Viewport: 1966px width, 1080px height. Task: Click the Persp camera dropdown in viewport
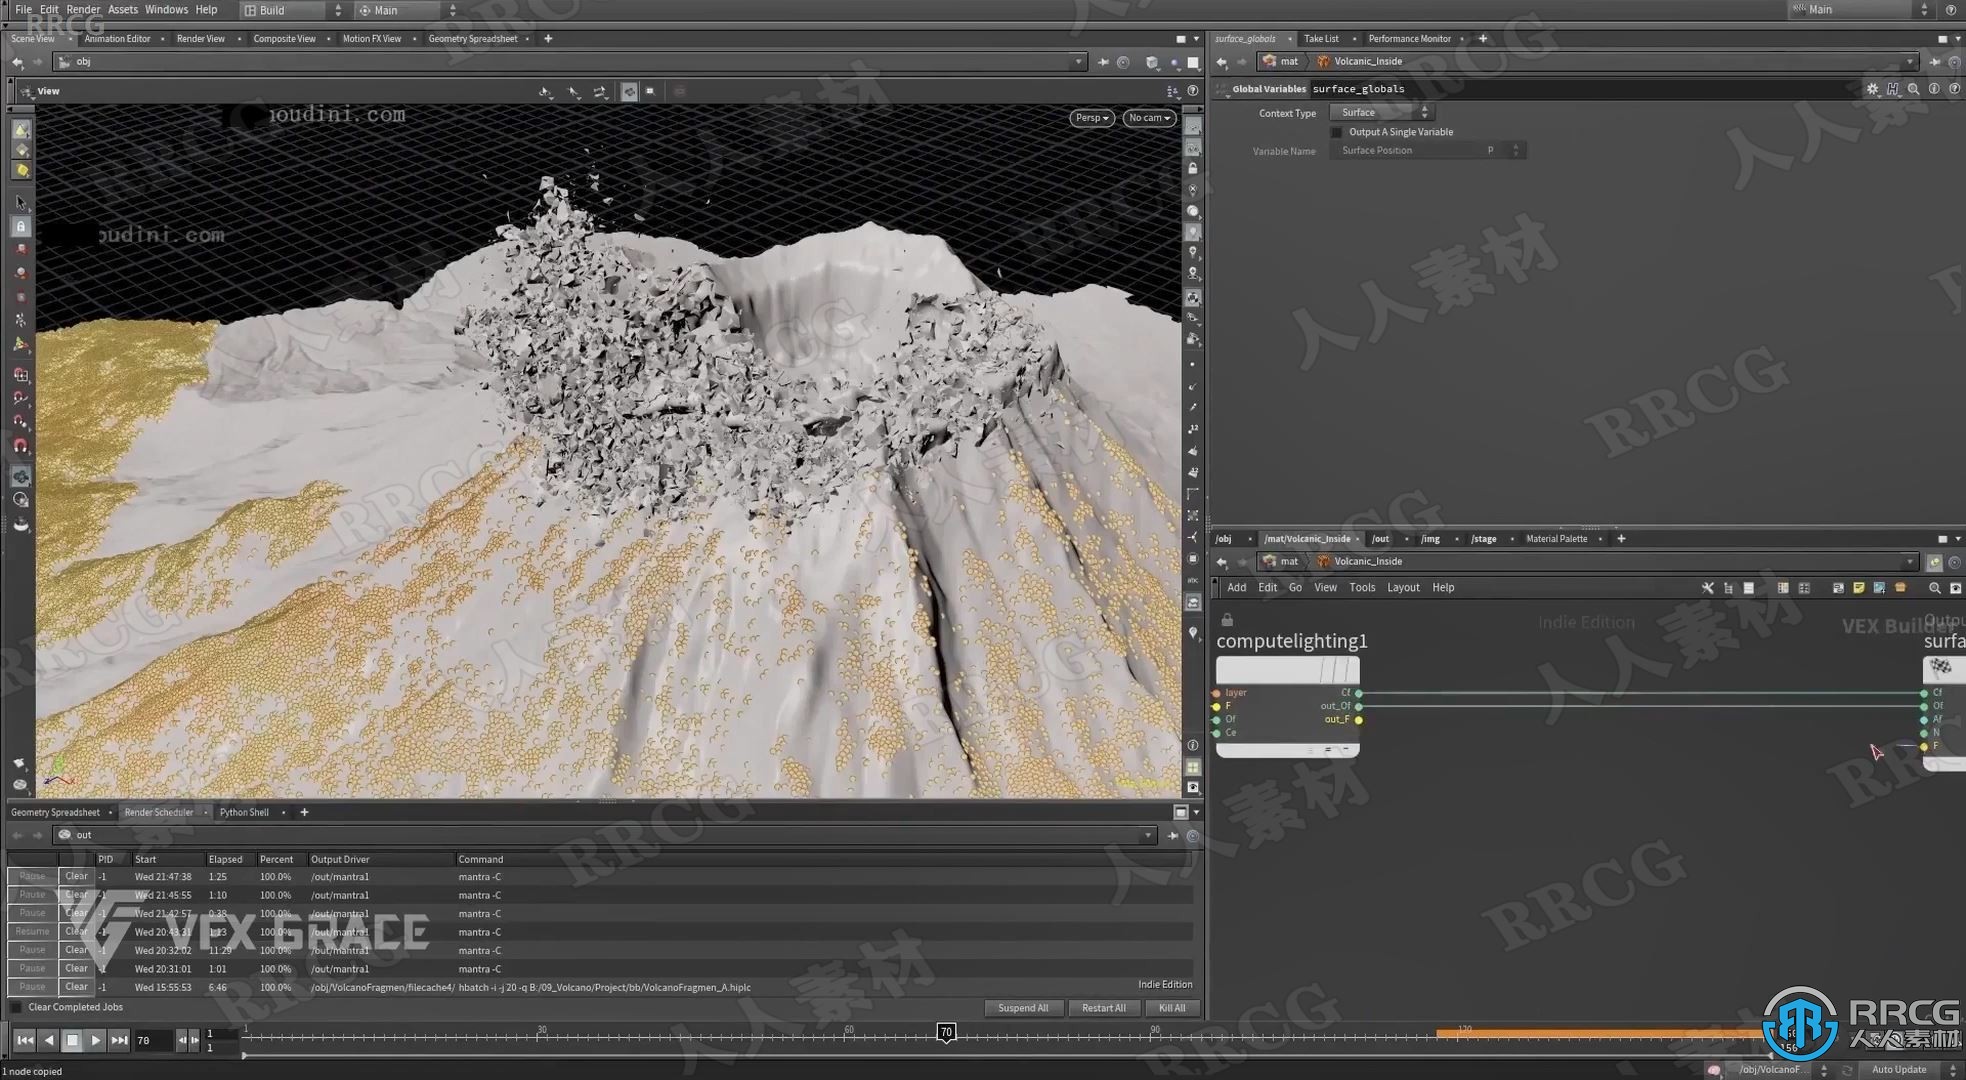tap(1090, 117)
